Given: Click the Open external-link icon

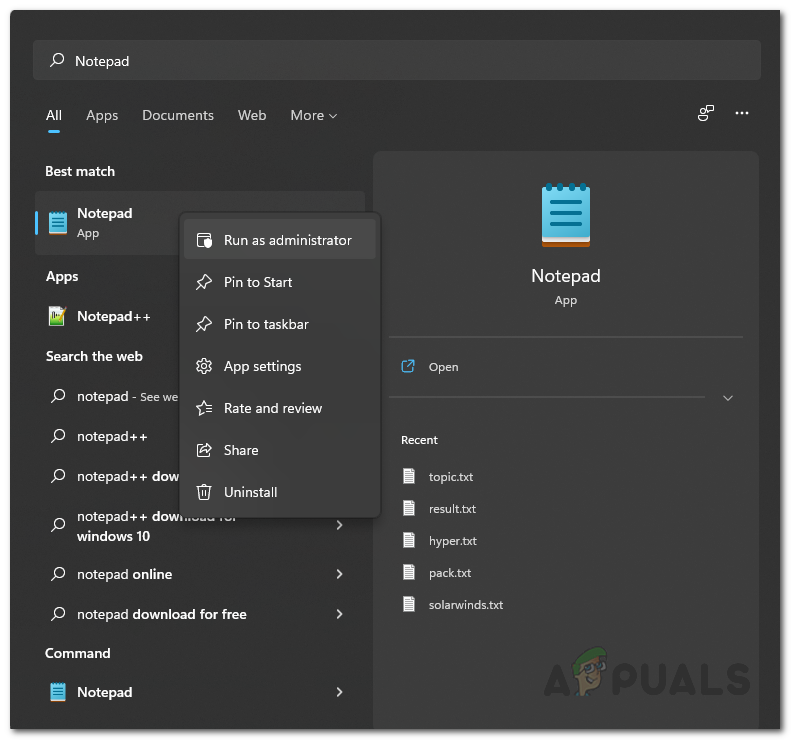Looking at the screenshot, I should (x=408, y=366).
